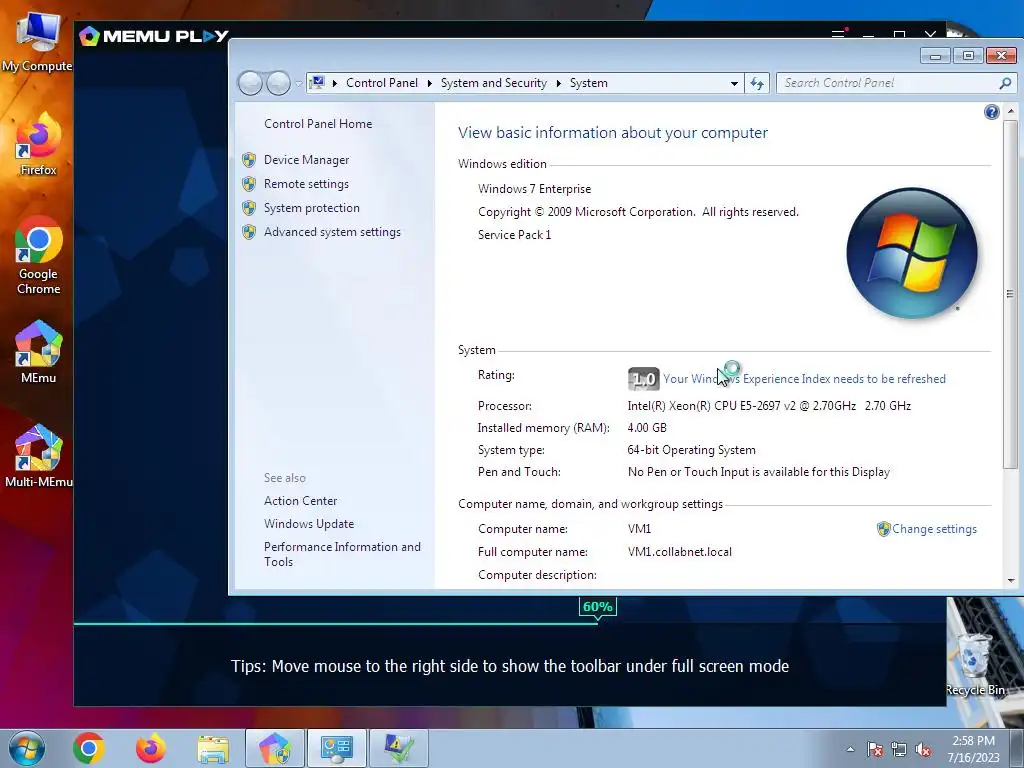Open the My Computer desktop icon
Screen dimensions: 1024x768
tap(37, 41)
